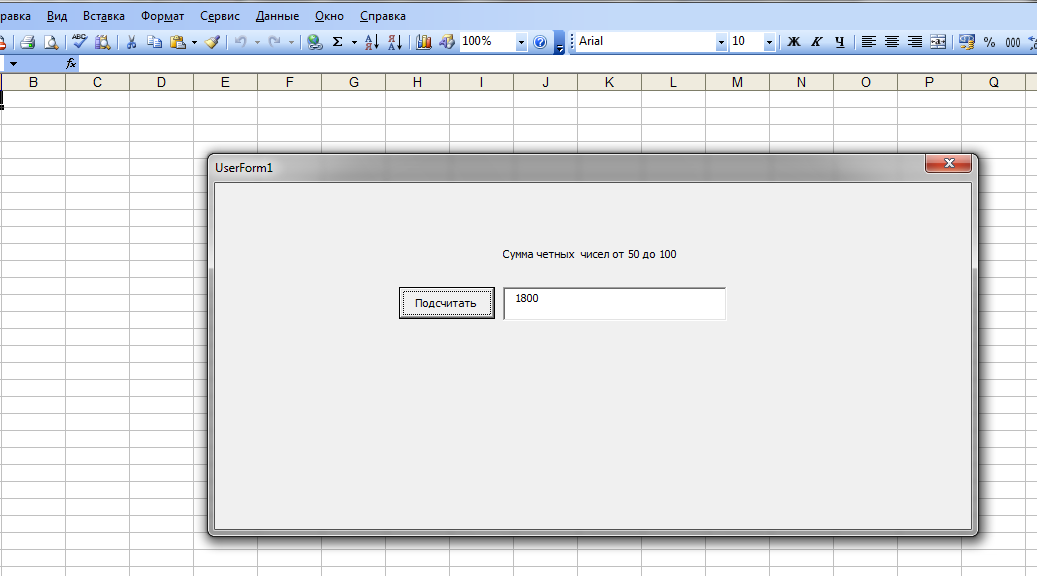1037x576 pixels.
Task: Open the Вид menu
Action: (x=57, y=16)
